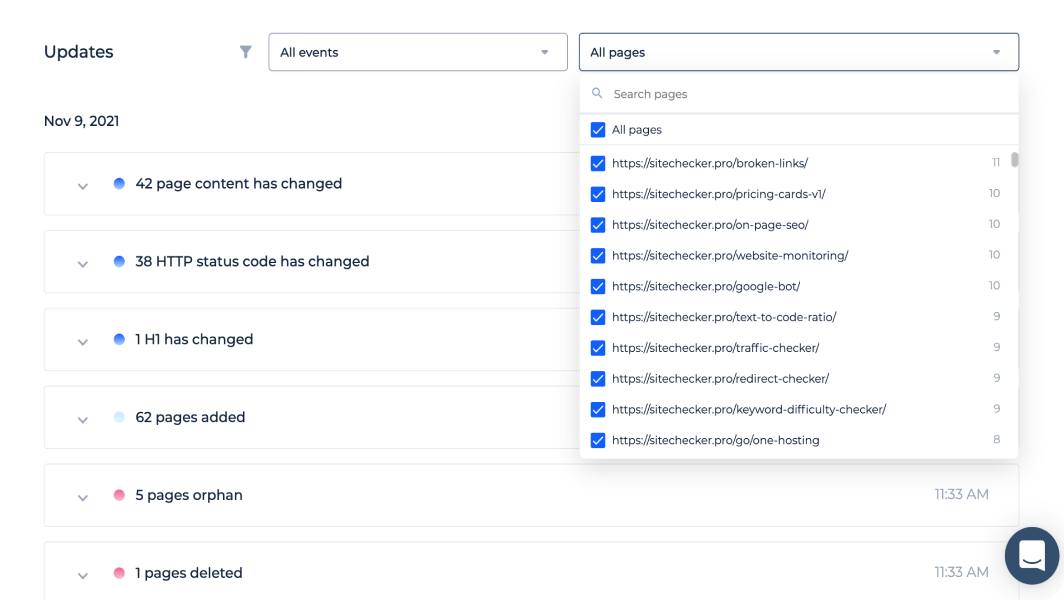Select the sitechecker.pro/google-bot/ URL text
The height and width of the screenshot is (600, 1064).
tap(706, 286)
